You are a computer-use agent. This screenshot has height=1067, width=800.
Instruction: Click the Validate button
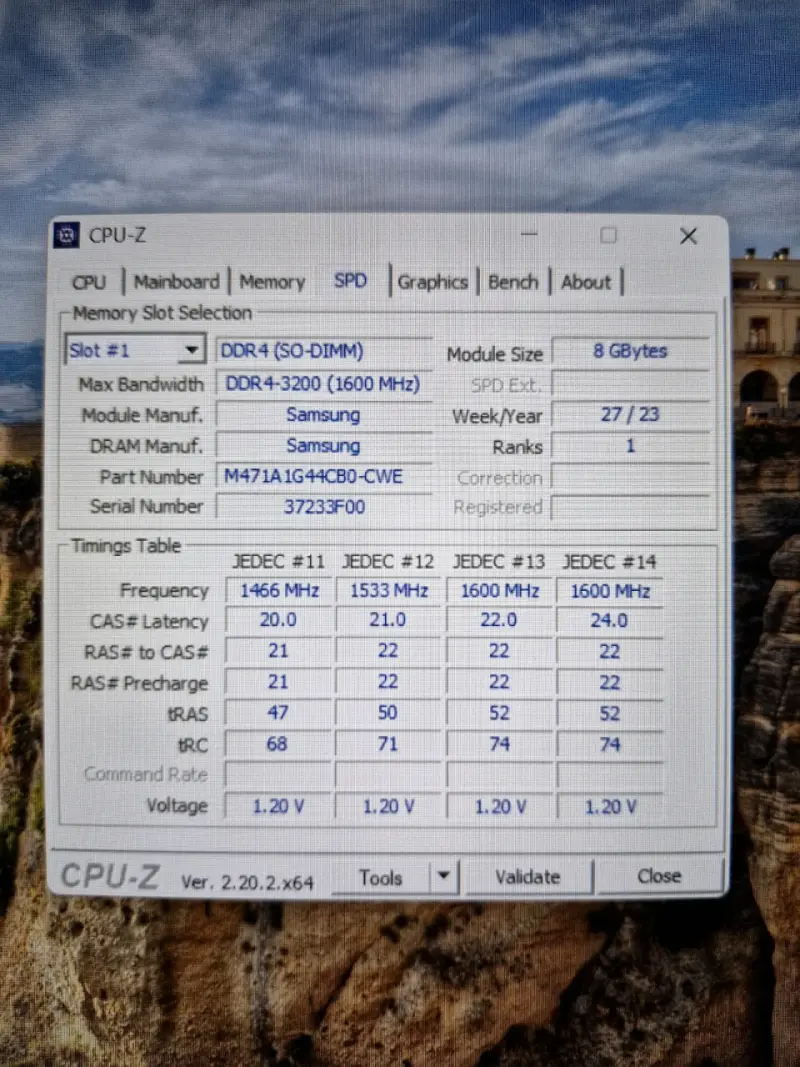(x=528, y=876)
